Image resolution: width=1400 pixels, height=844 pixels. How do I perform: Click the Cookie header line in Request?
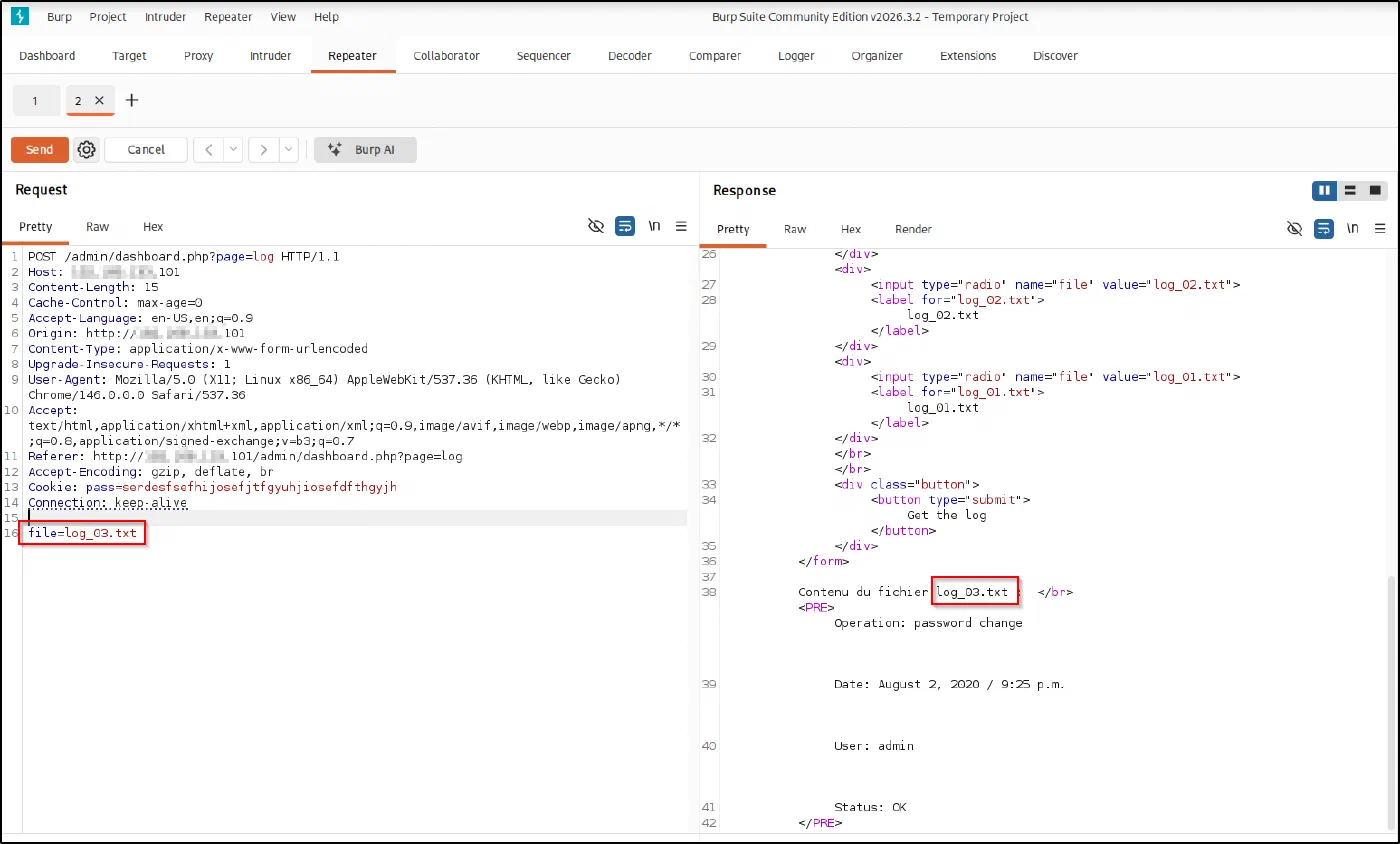click(x=212, y=487)
